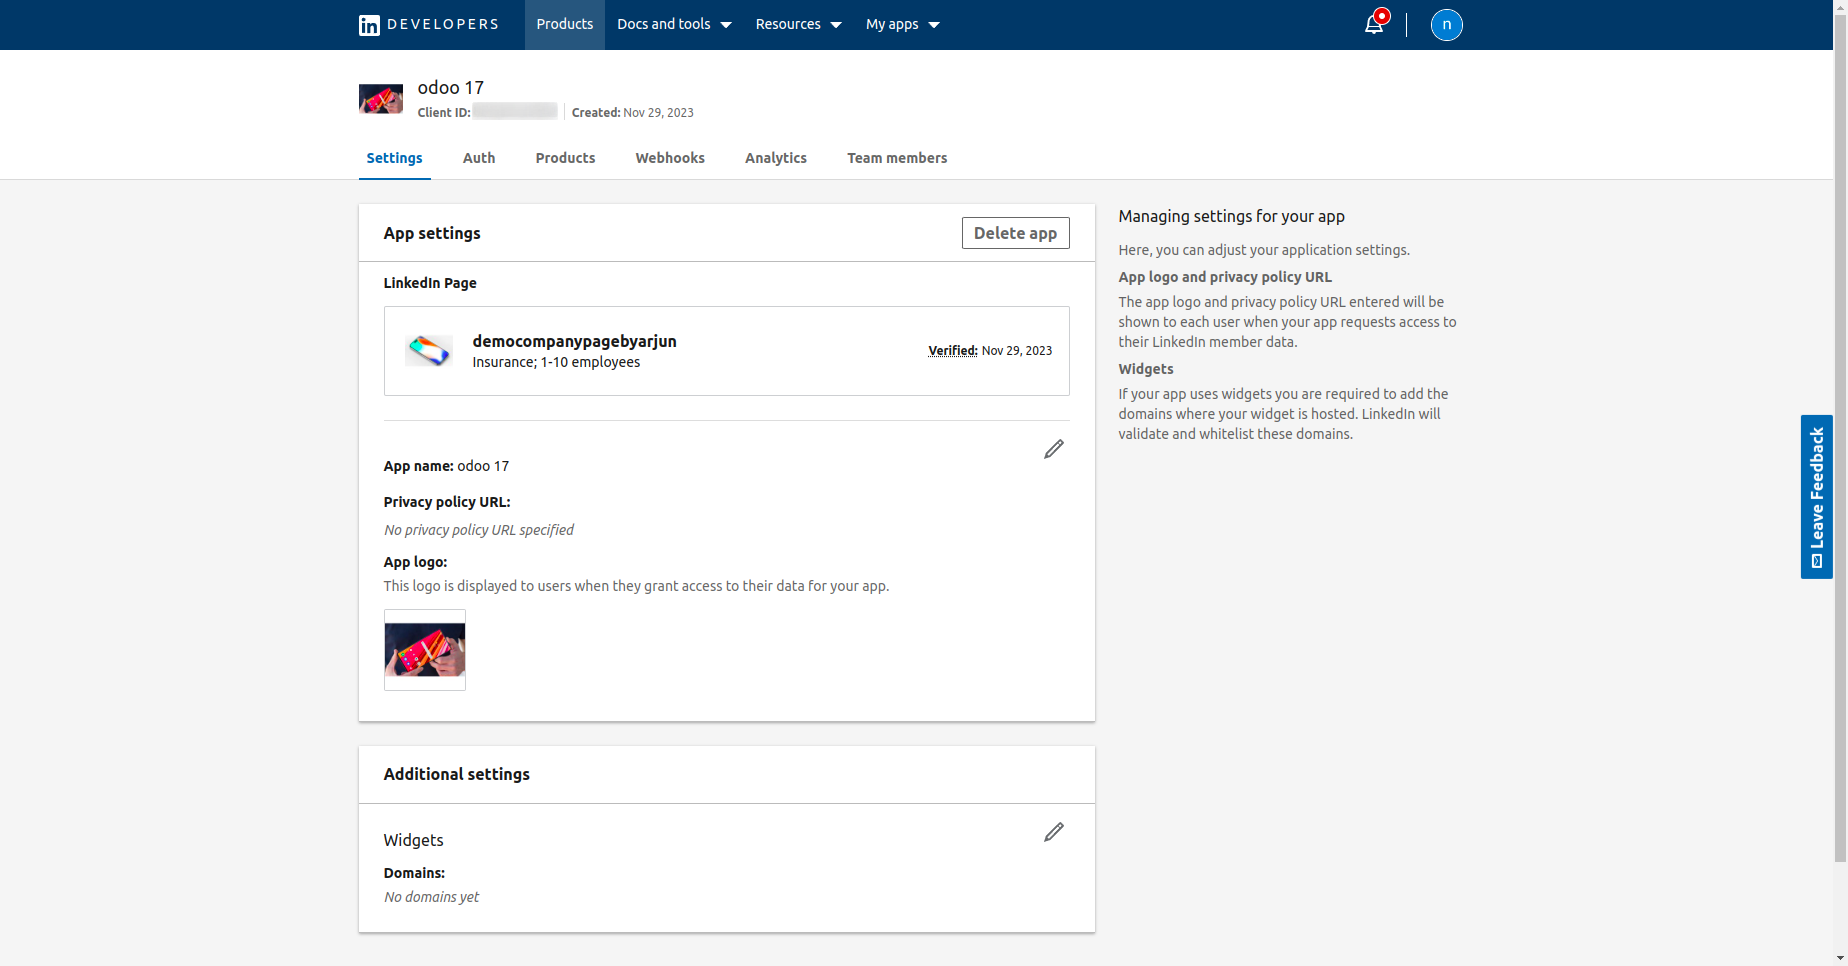Open the Products top navigation item
1848x966 pixels.
click(565, 25)
